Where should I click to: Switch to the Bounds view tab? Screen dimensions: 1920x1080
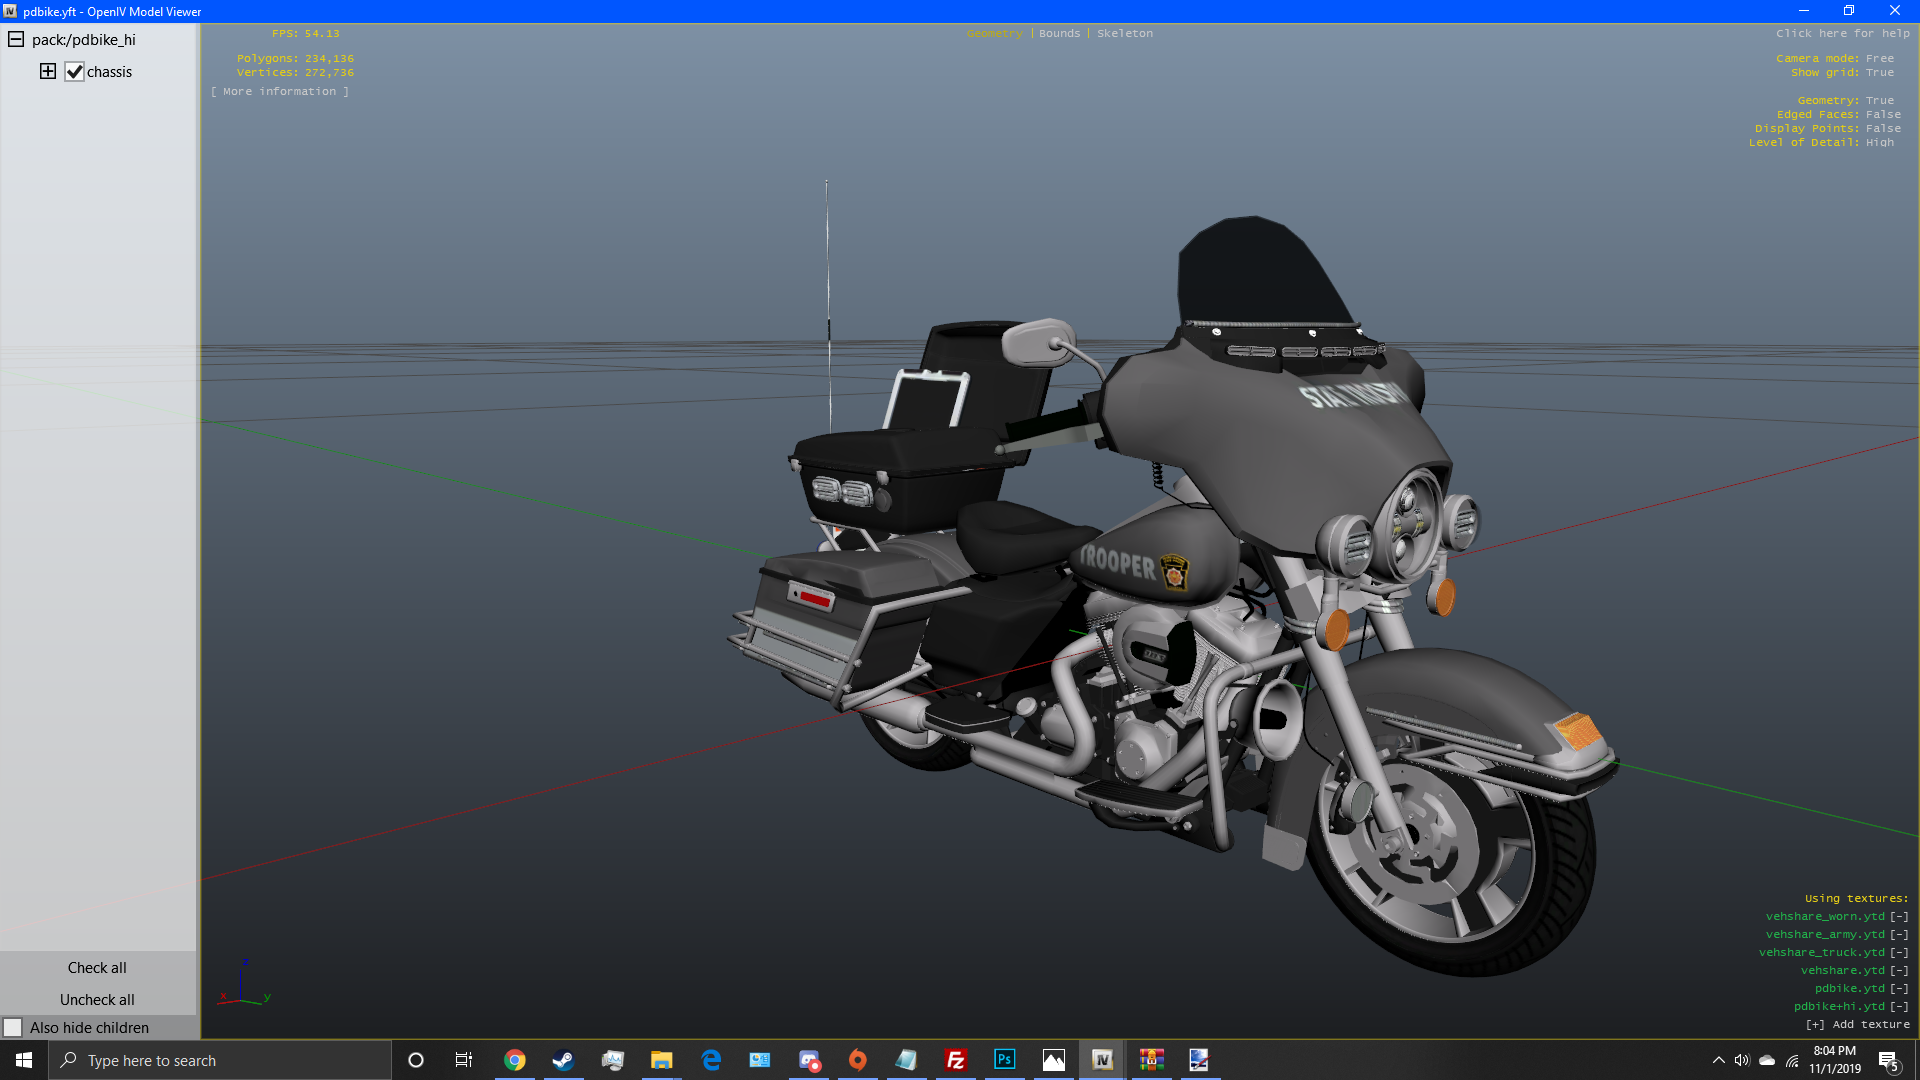(x=1059, y=33)
